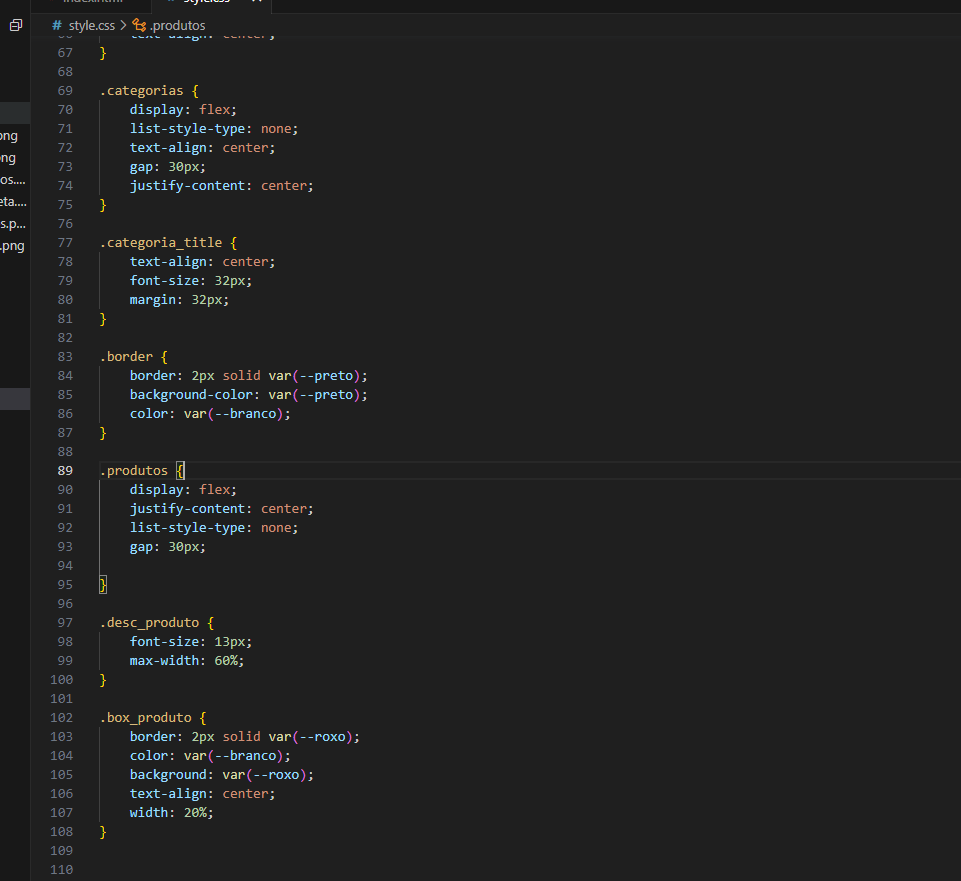961x881 pixels.
Task: Click the .produtos selector in the editor
Action: (134, 471)
